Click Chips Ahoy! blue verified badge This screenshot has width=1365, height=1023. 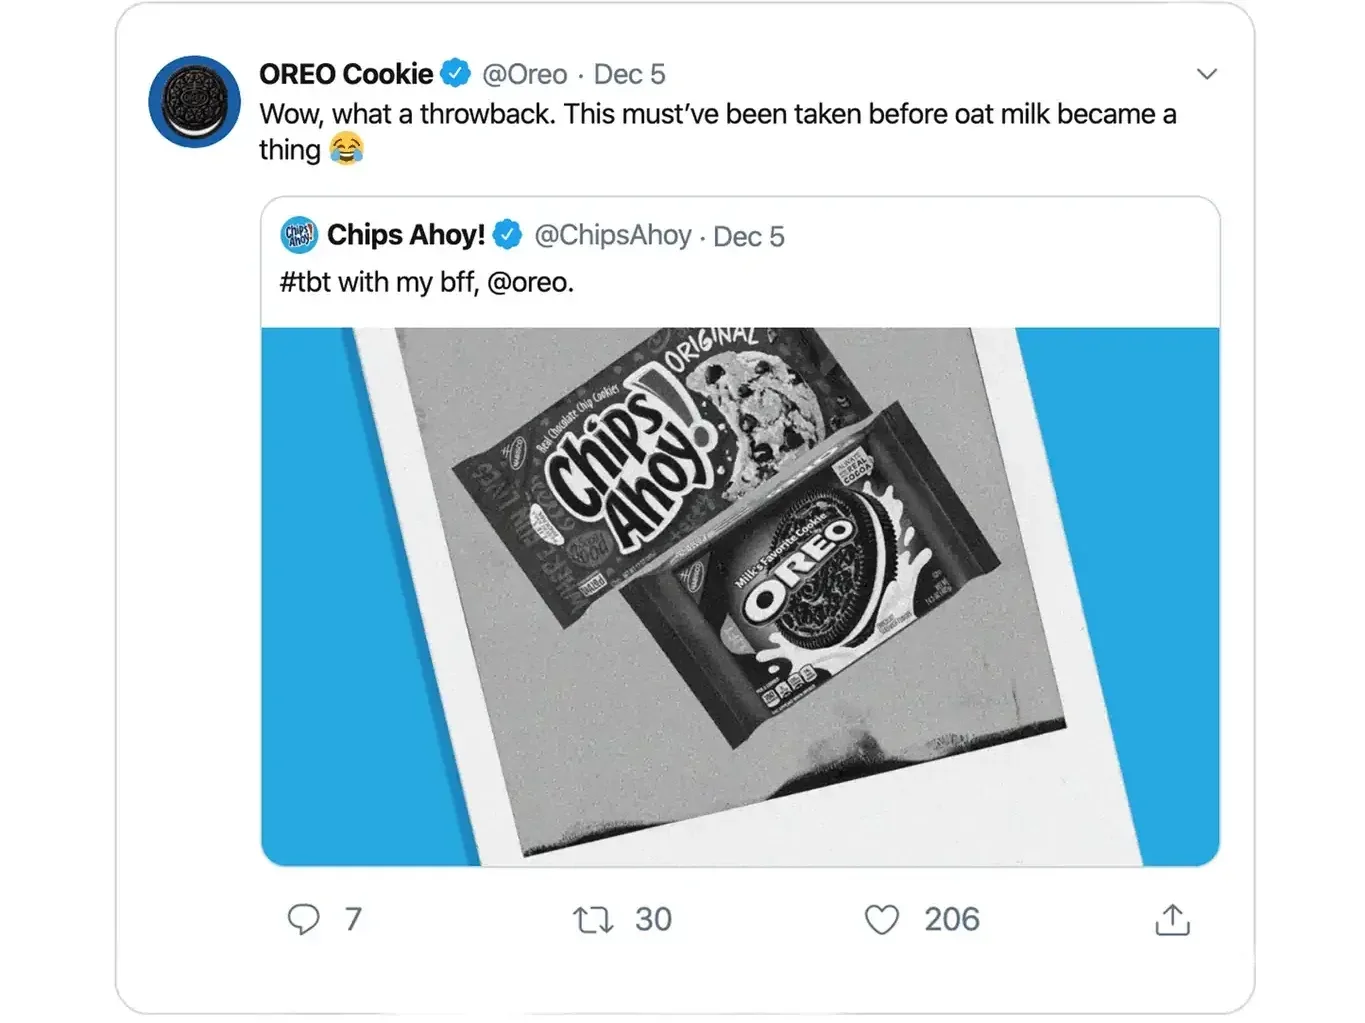click(x=508, y=235)
